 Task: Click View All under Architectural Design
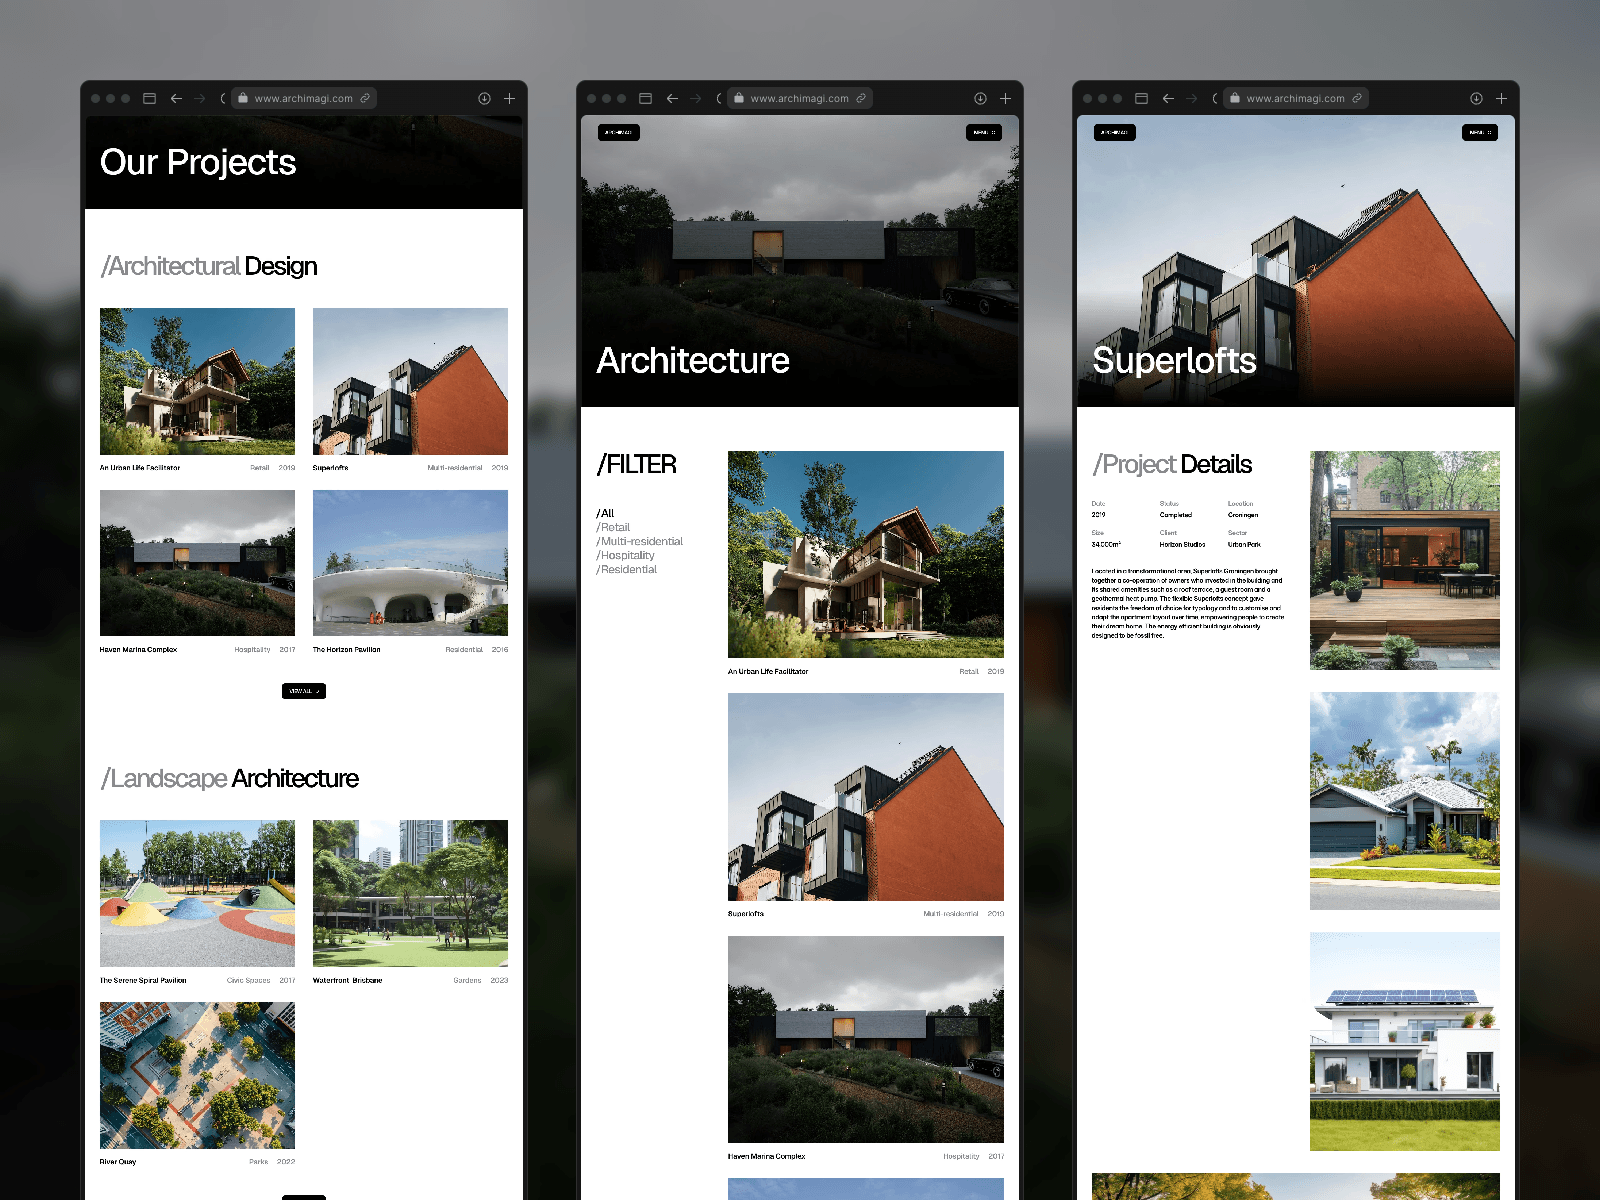tap(304, 691)
